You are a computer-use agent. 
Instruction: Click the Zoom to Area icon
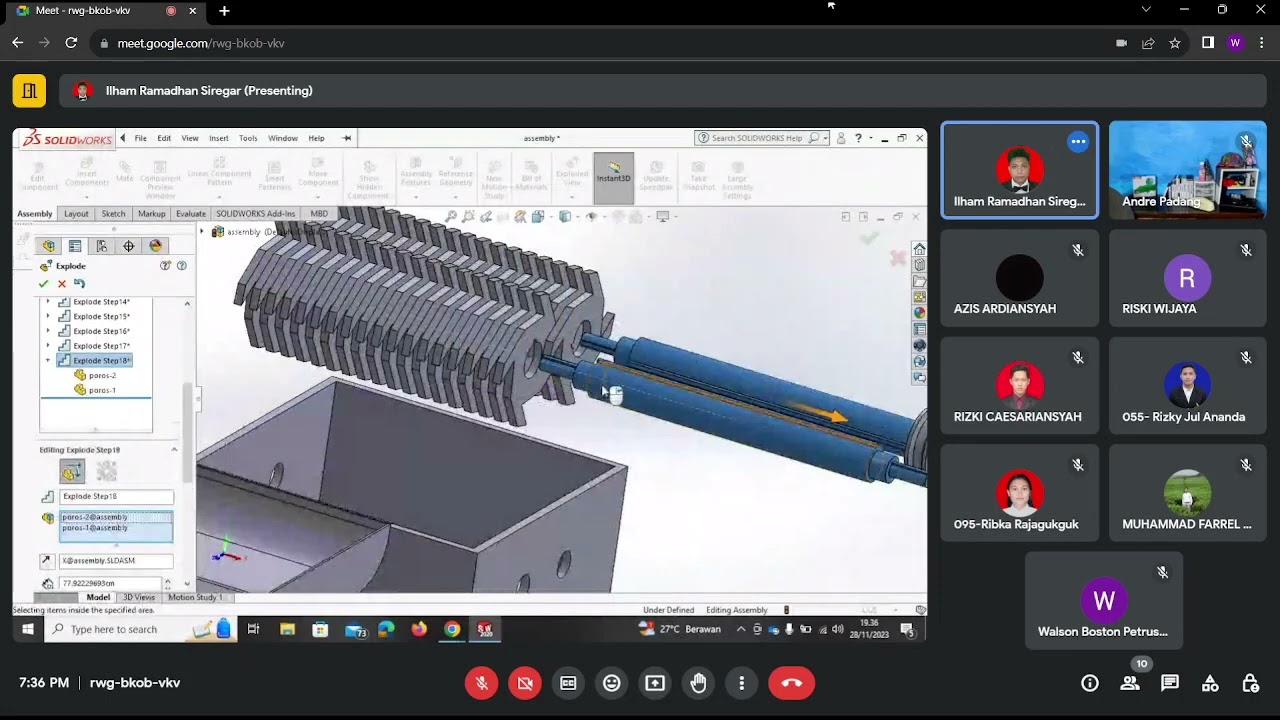[470, 216]
